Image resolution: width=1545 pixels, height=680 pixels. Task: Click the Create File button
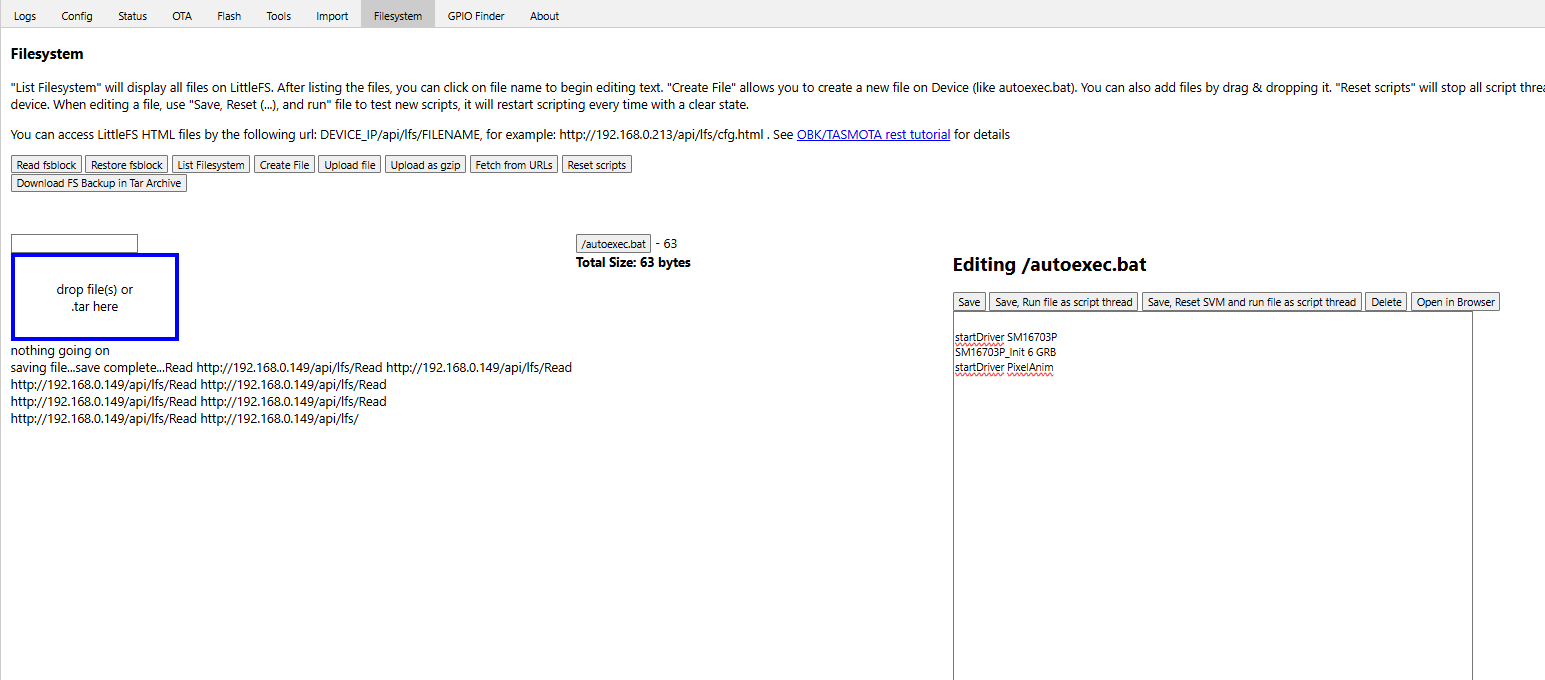coord(285,165)
